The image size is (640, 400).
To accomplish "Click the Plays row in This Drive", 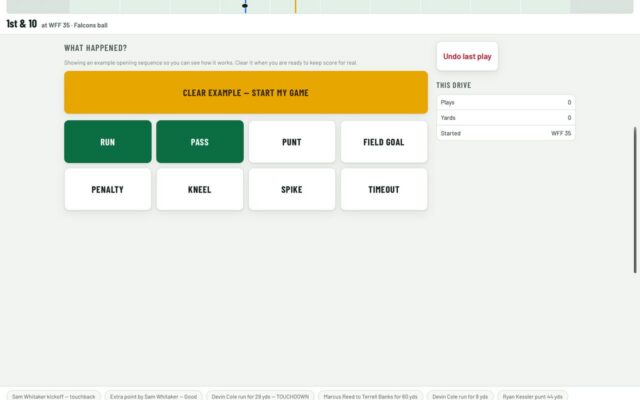I will (x=506, y=102).
